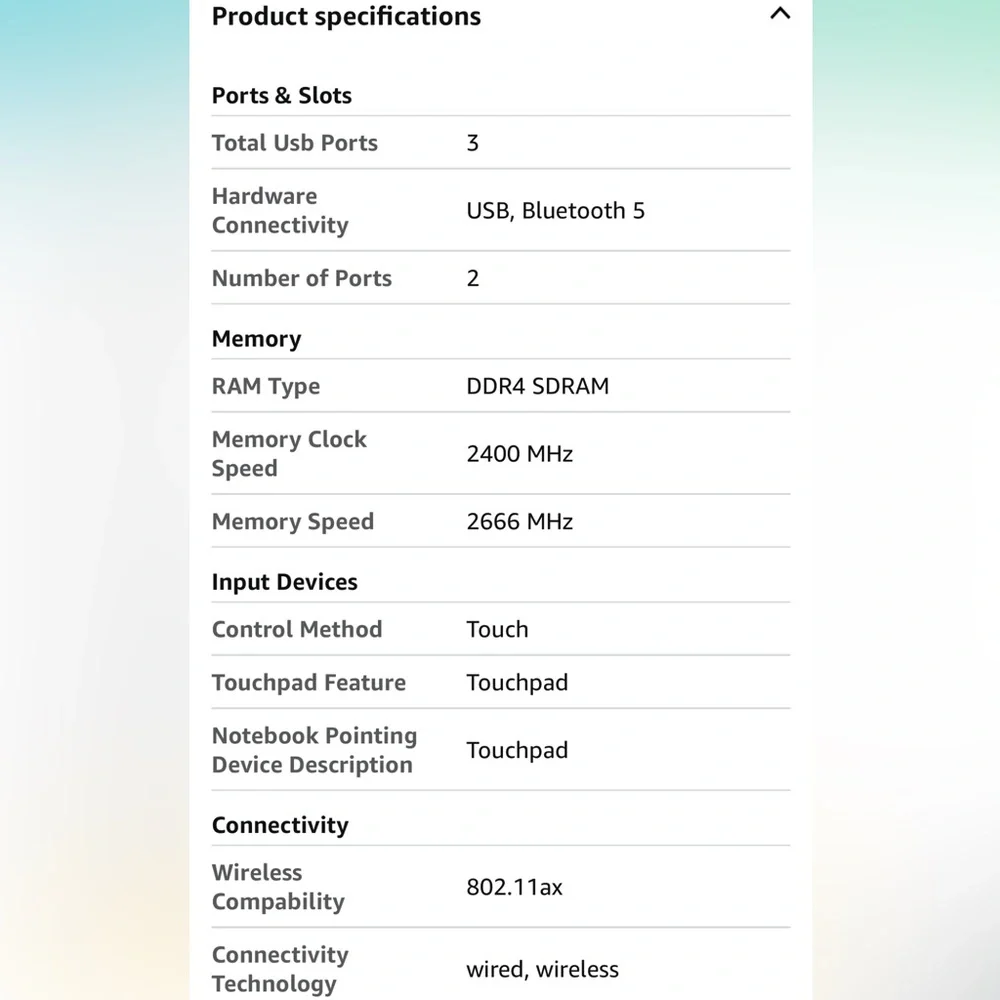
Task: Select the Touchpad Feature label
Action: pos(309,682)
